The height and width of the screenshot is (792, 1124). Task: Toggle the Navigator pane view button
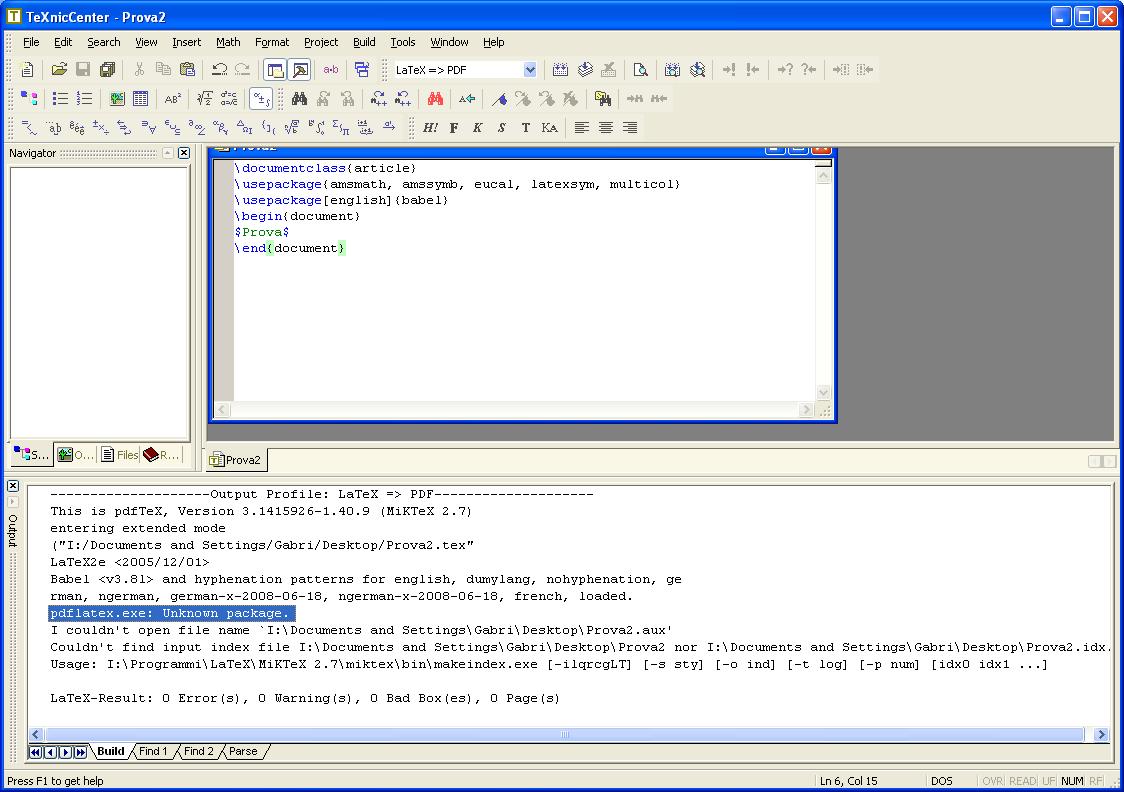(275, 70)
